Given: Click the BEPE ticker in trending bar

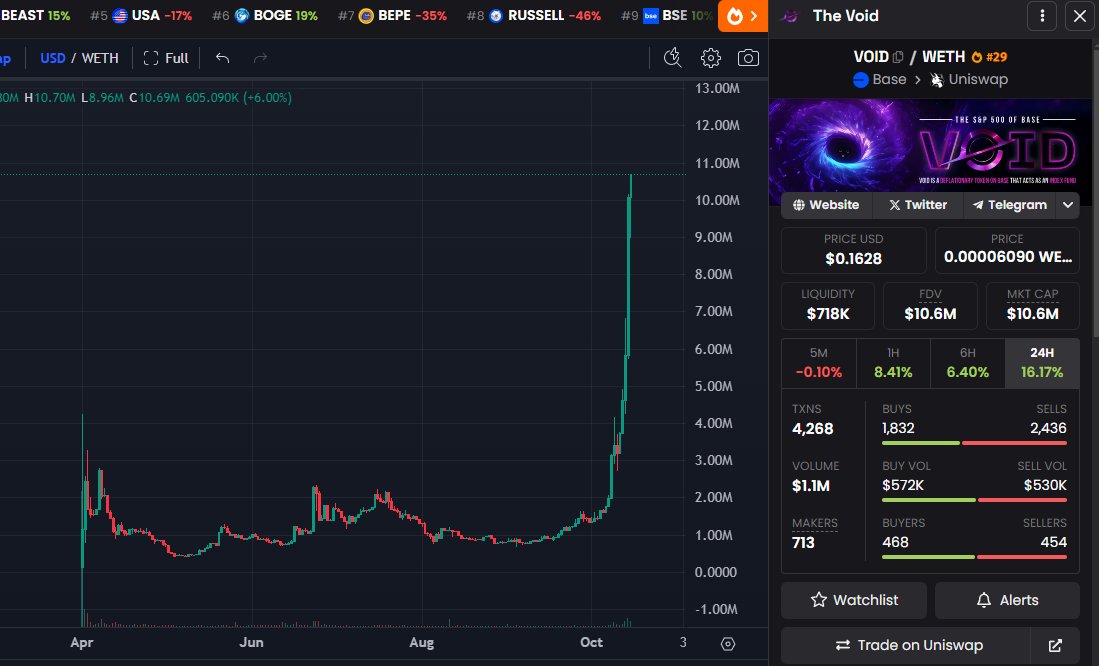Looking at the screenshot, I should click(x=392, y=15).
